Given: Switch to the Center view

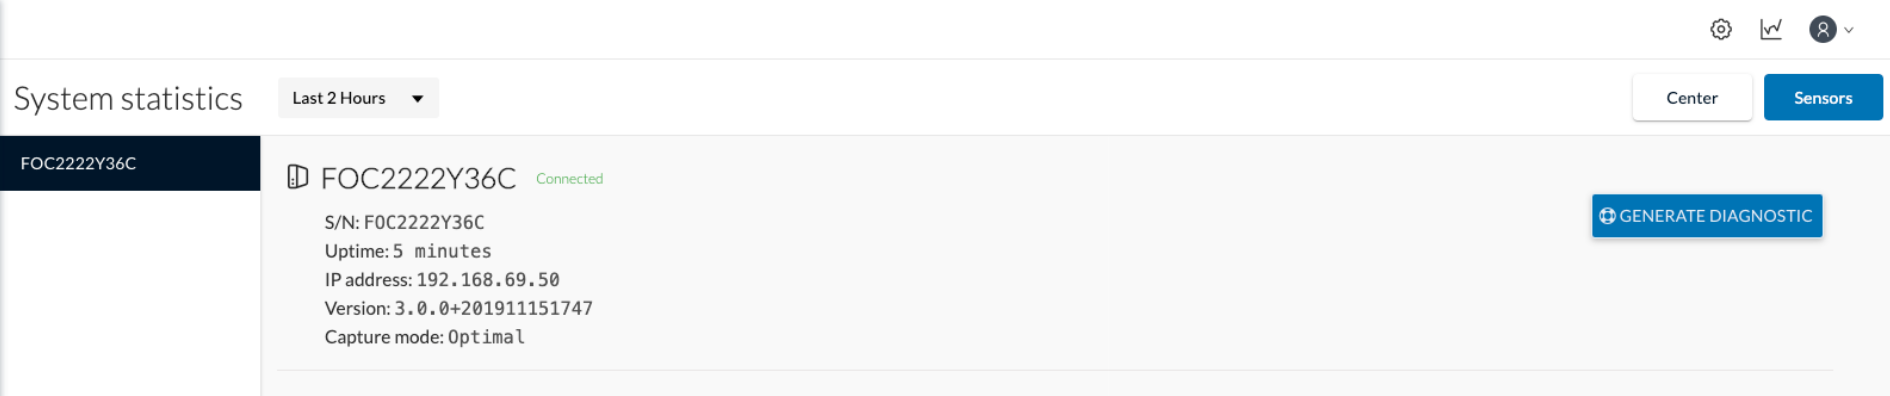Looking at the screenshot, I should click(1692, 98).
